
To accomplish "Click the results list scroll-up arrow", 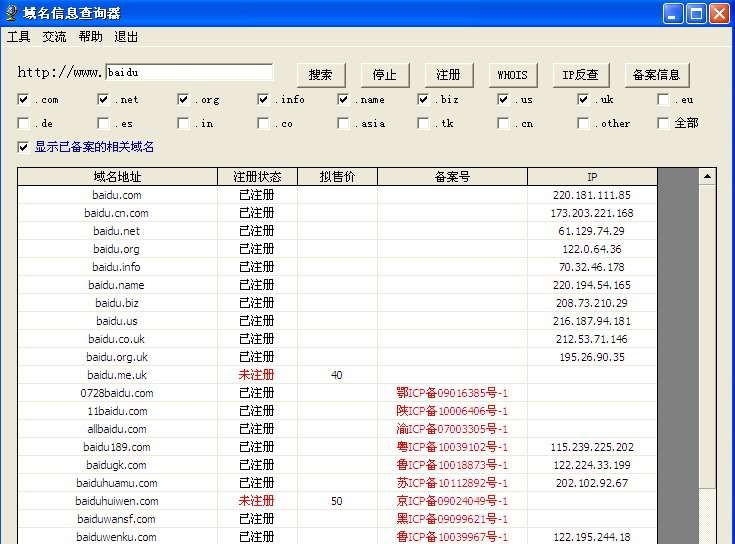I will tap(707, 177).
